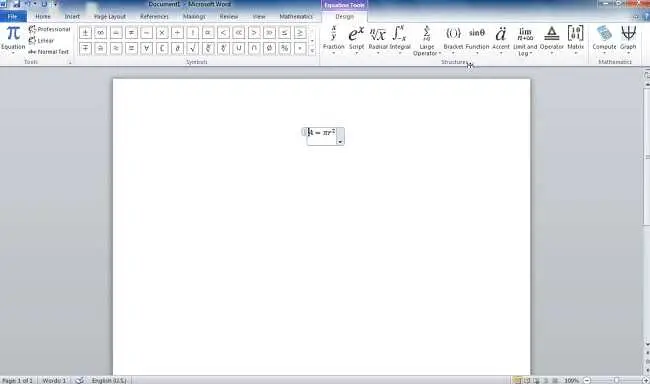Screen dimensions: 650x384
Task: Insert the percent symbol
Action: point(285,49)
